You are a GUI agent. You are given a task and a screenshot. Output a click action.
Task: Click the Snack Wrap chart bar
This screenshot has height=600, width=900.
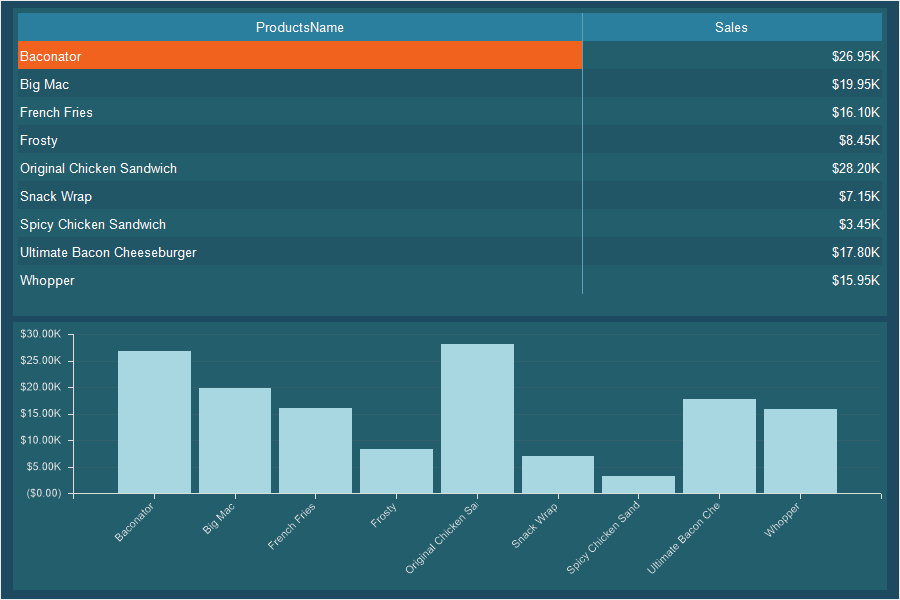click(x=558, y=474)
